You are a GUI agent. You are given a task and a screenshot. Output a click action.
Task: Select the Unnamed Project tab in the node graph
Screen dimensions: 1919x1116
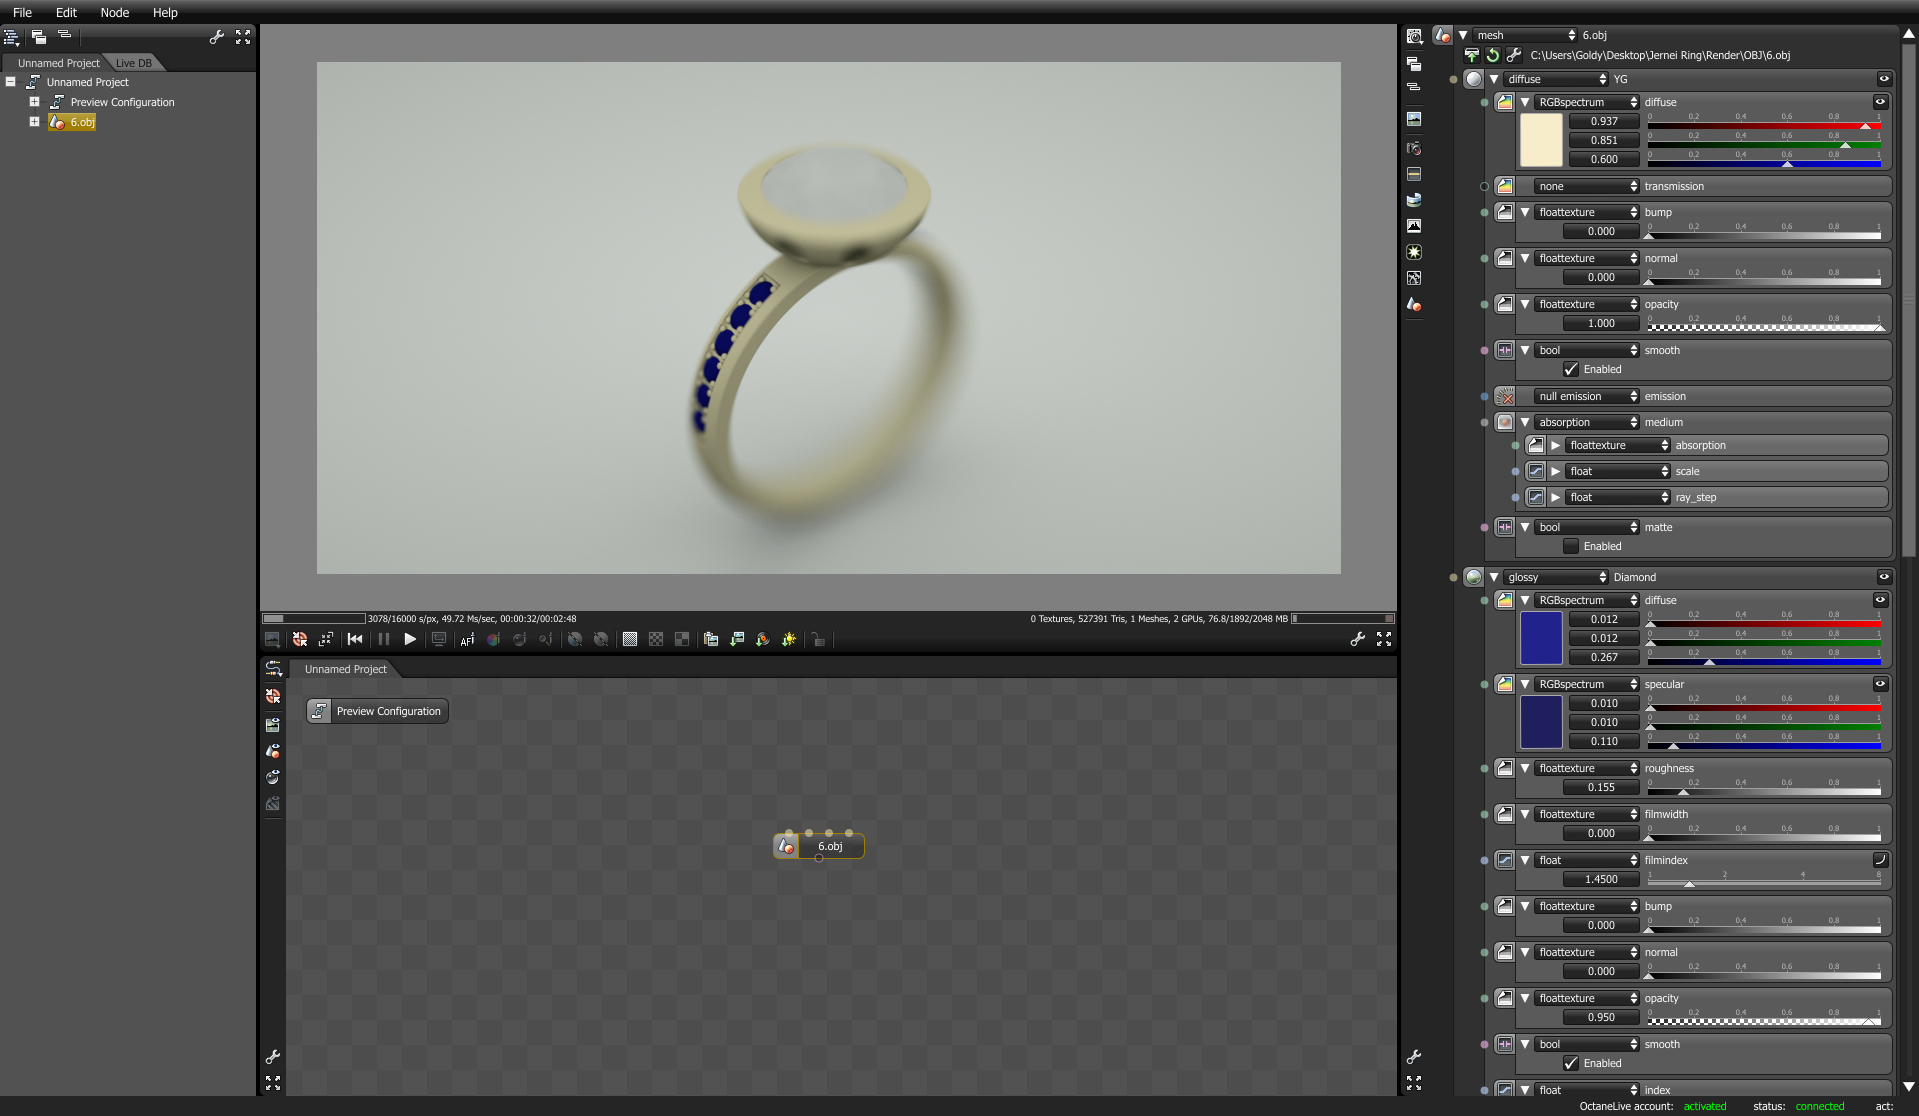point(345,669)
